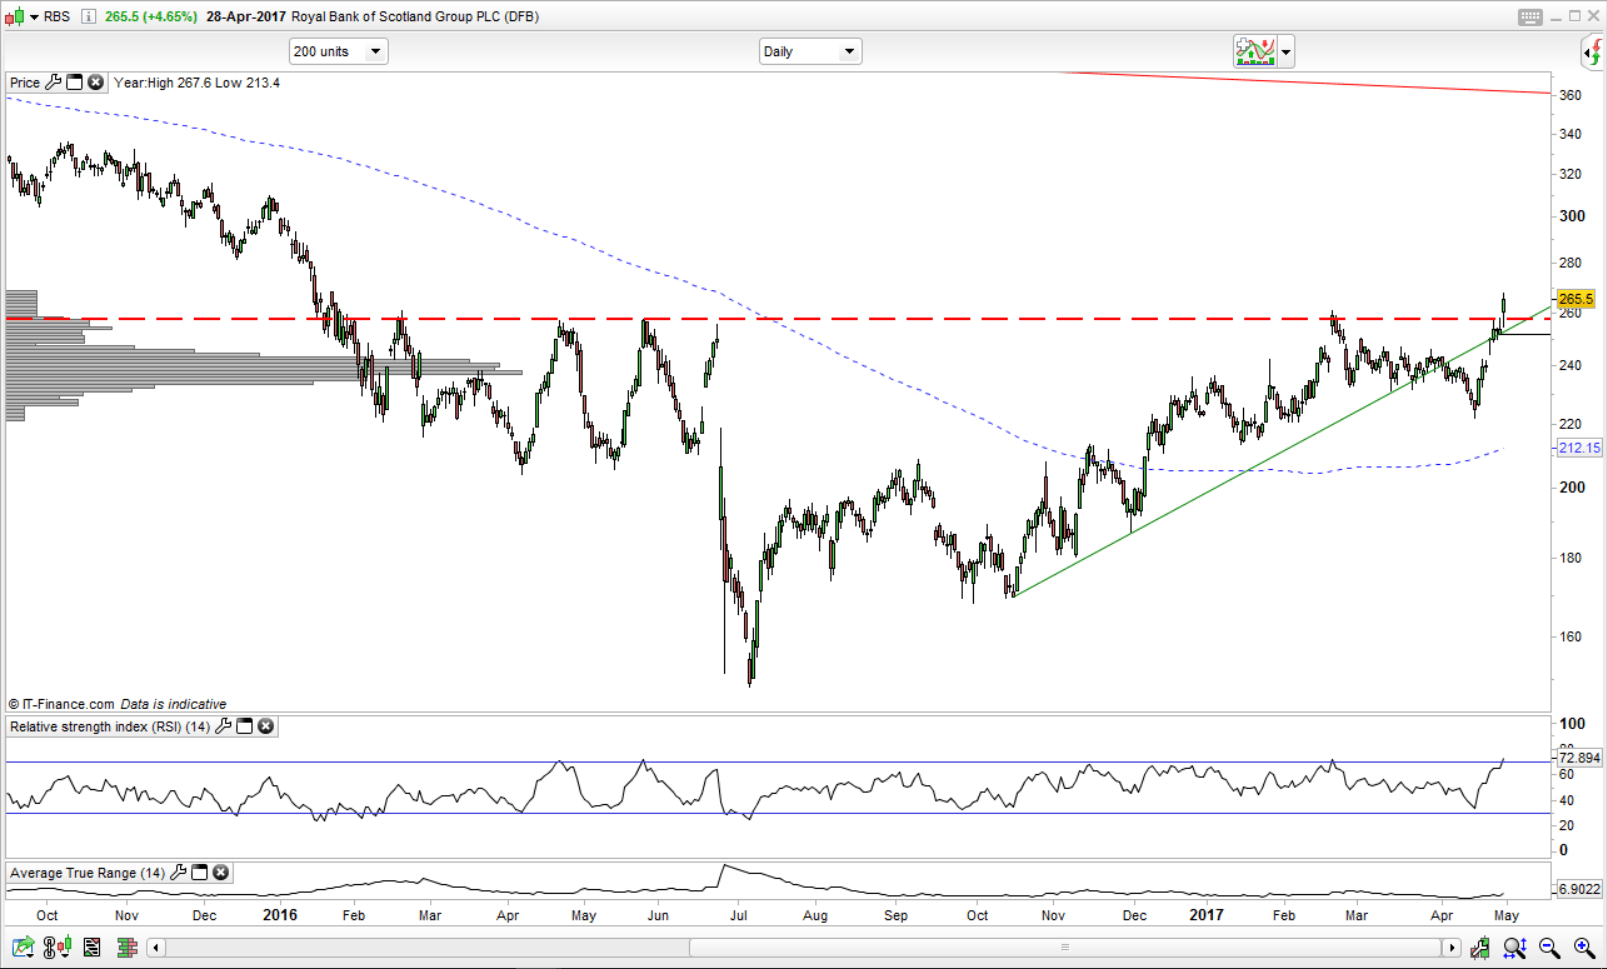Viewport: 1607px width, 969px height.
Task: Click the linked candlestick chart icon
Action: click(57, 947)
